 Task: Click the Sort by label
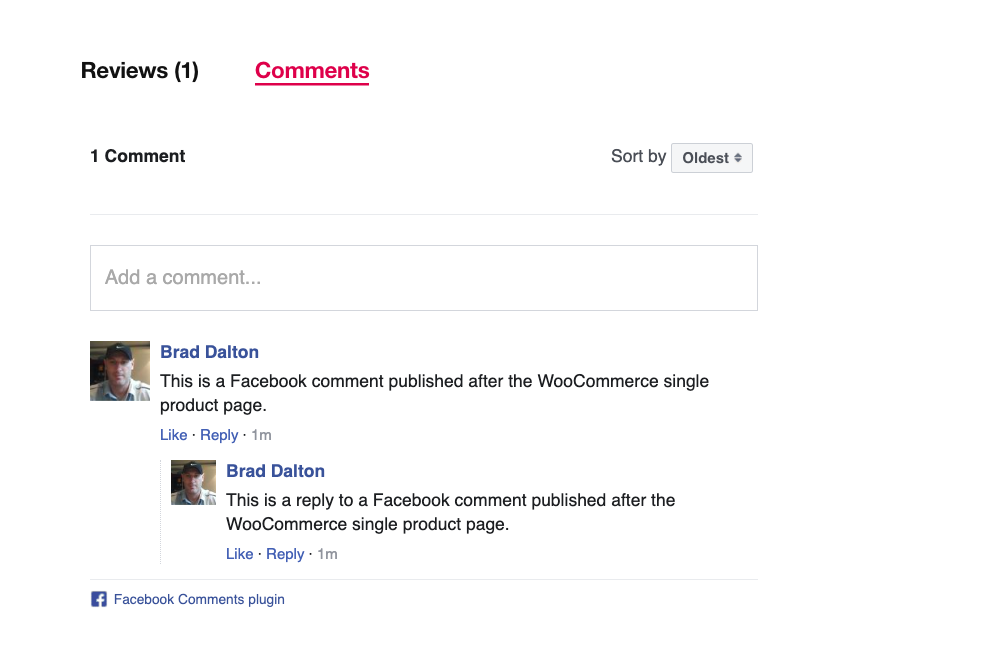coord(637,156)
